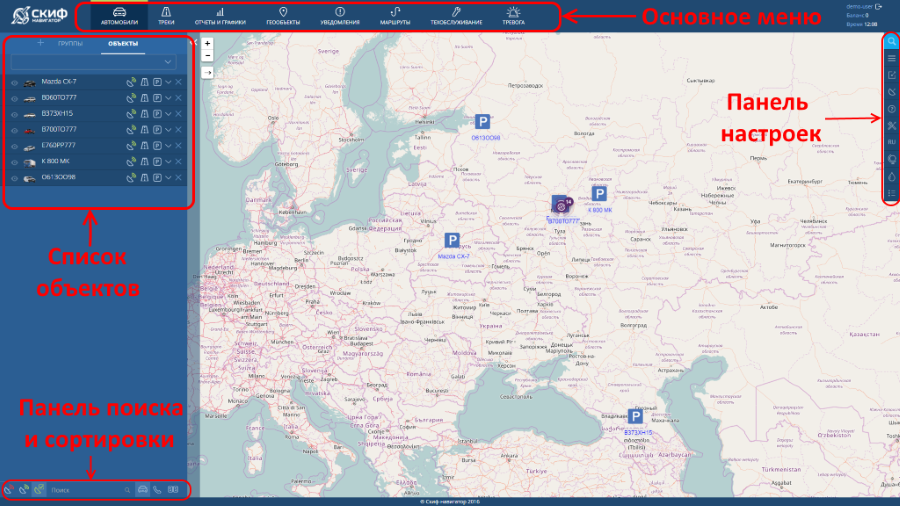Open the Маршруты menu item

click(395, 16)
